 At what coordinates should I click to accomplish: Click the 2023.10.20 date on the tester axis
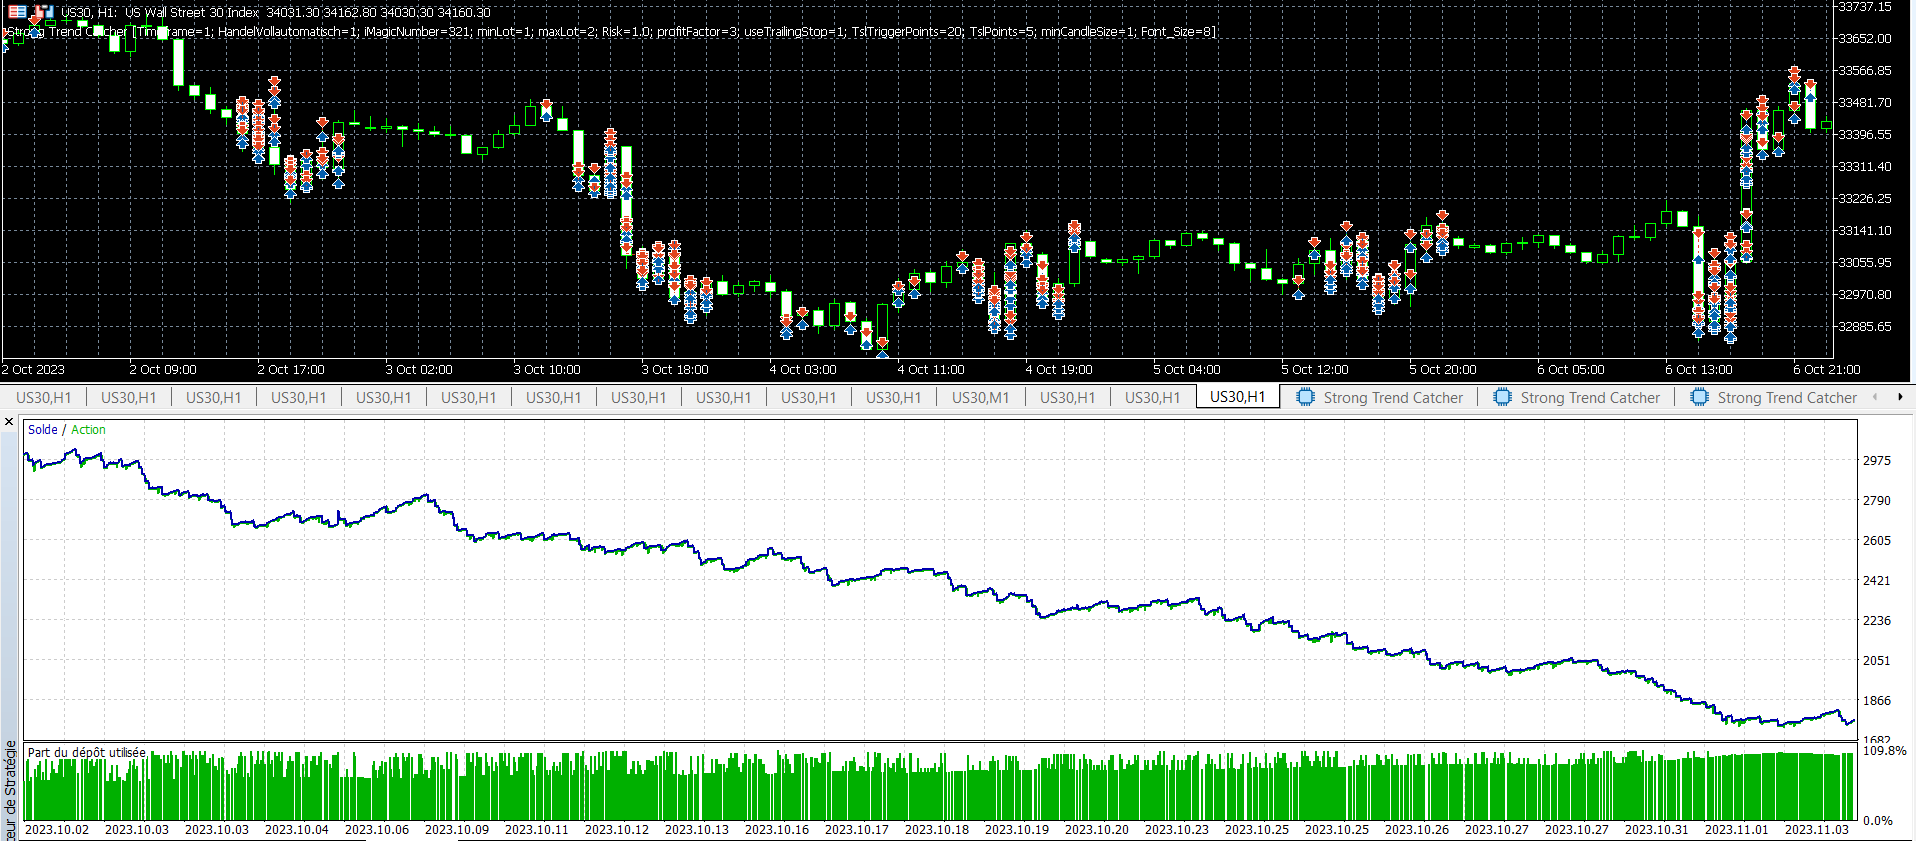coord(1097,830)
